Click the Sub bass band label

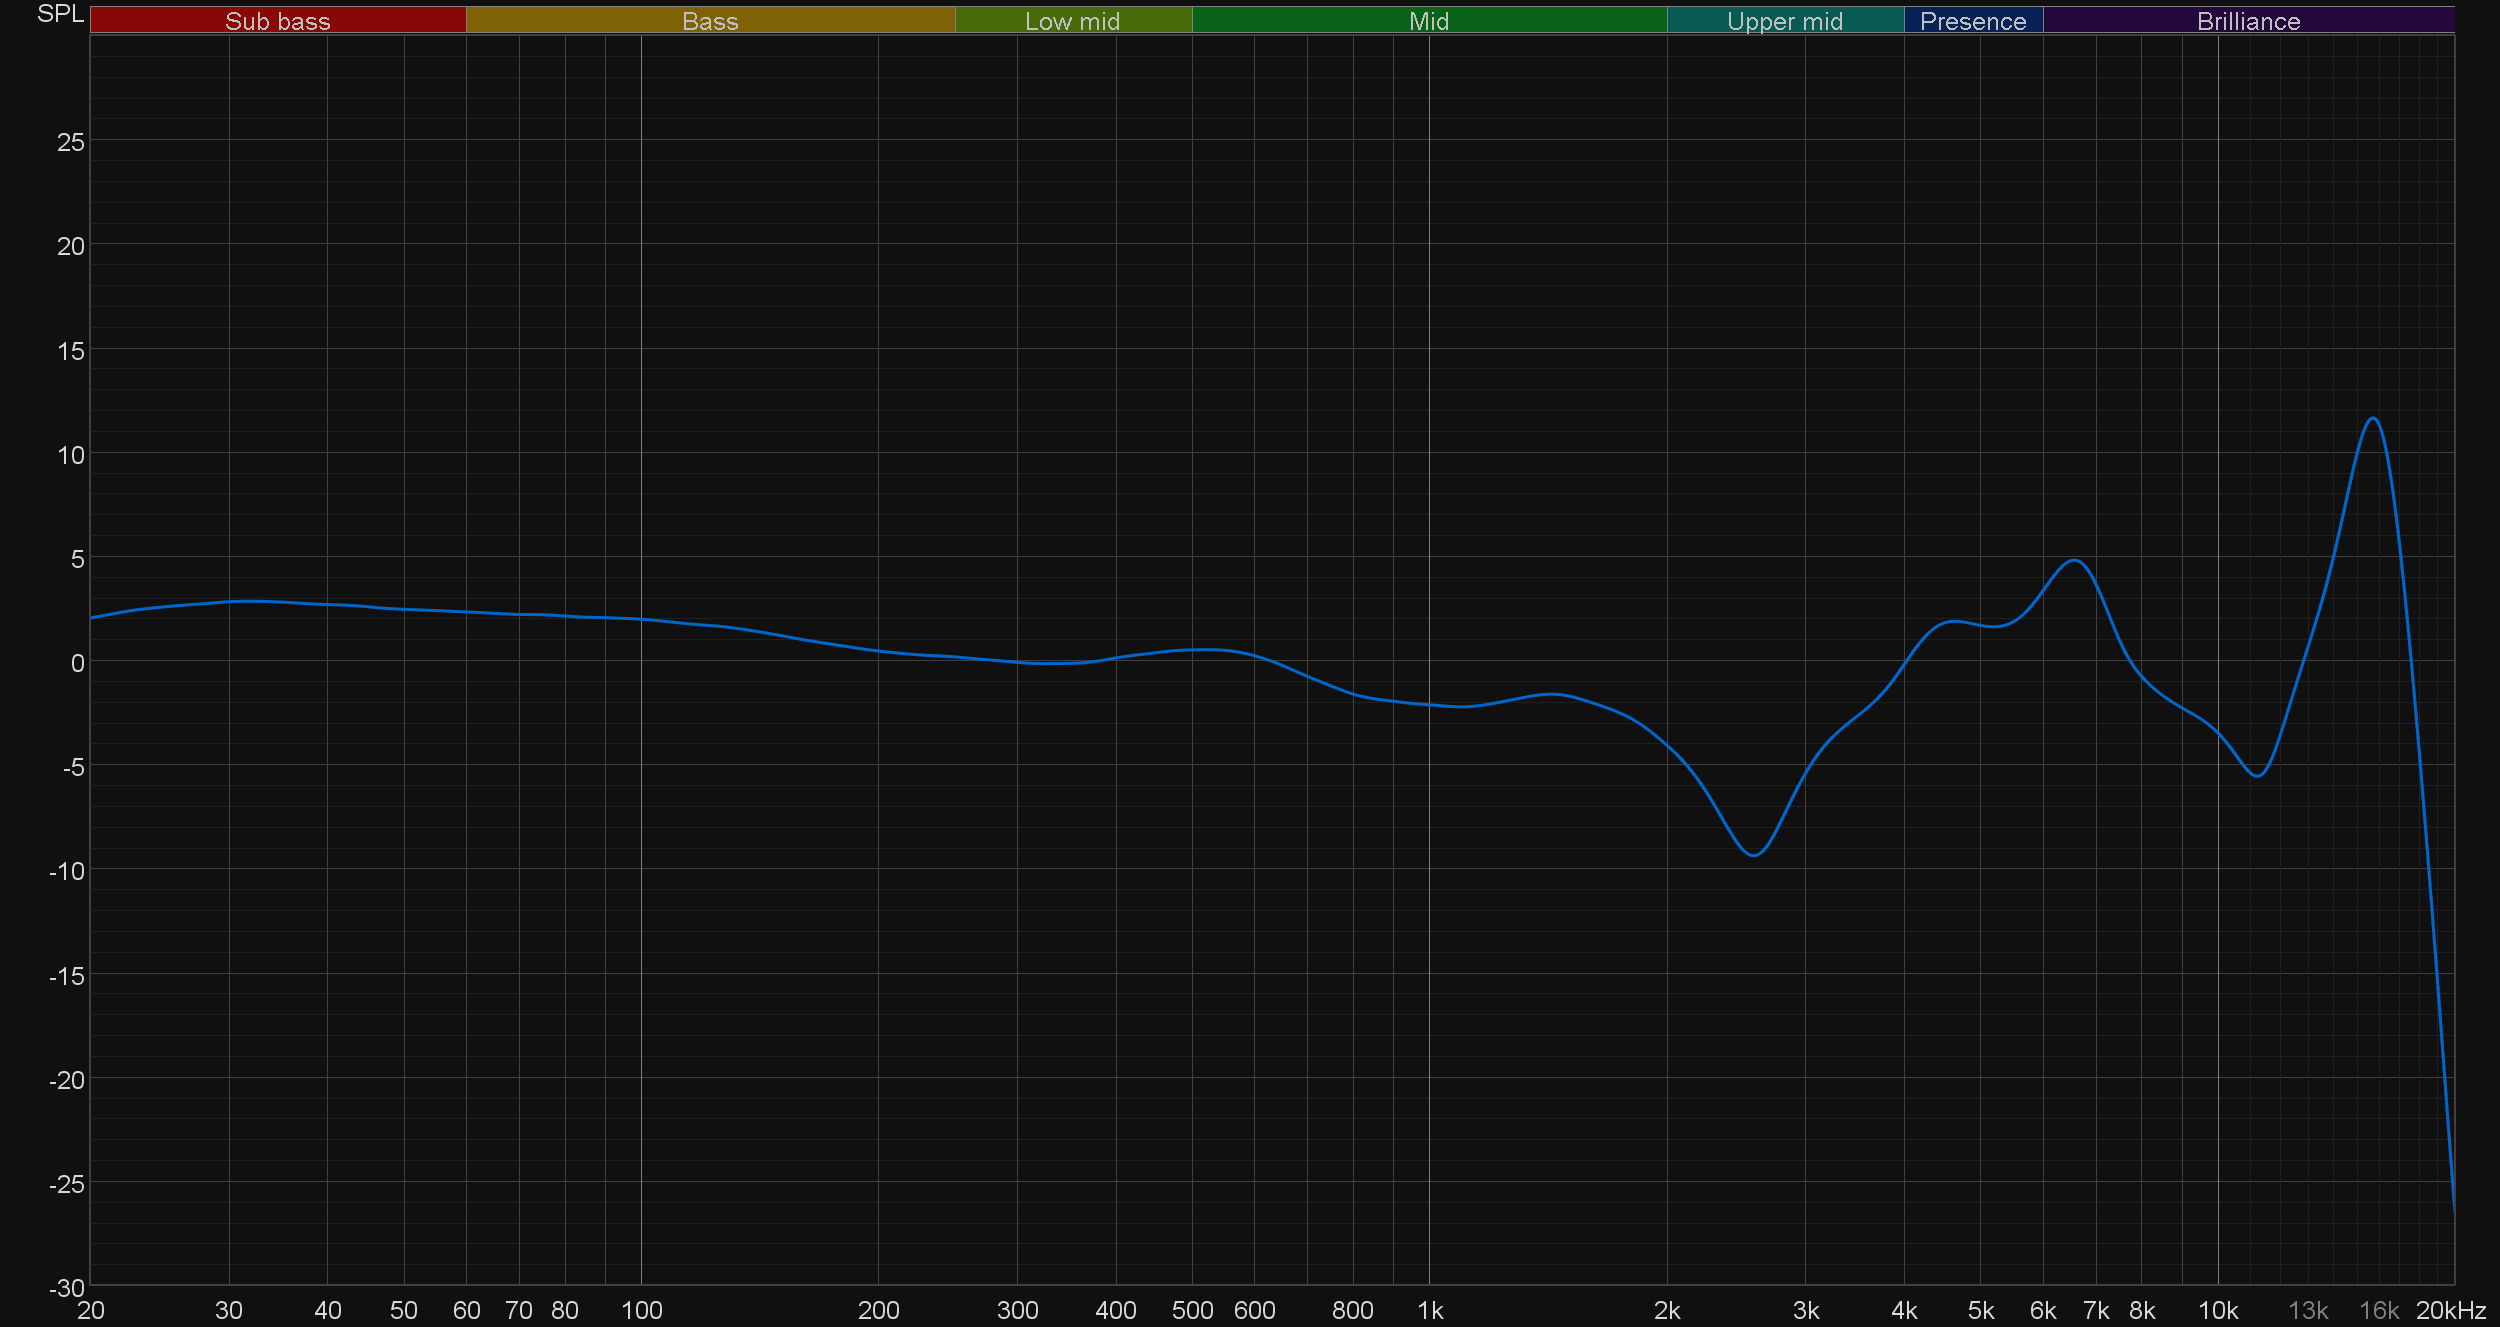[277, 21]
